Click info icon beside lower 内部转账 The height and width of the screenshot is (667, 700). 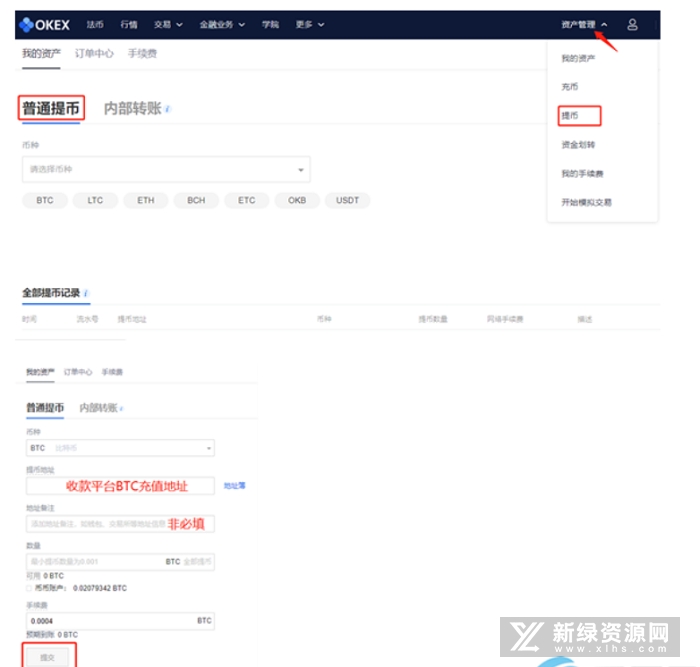pos(122,408)
